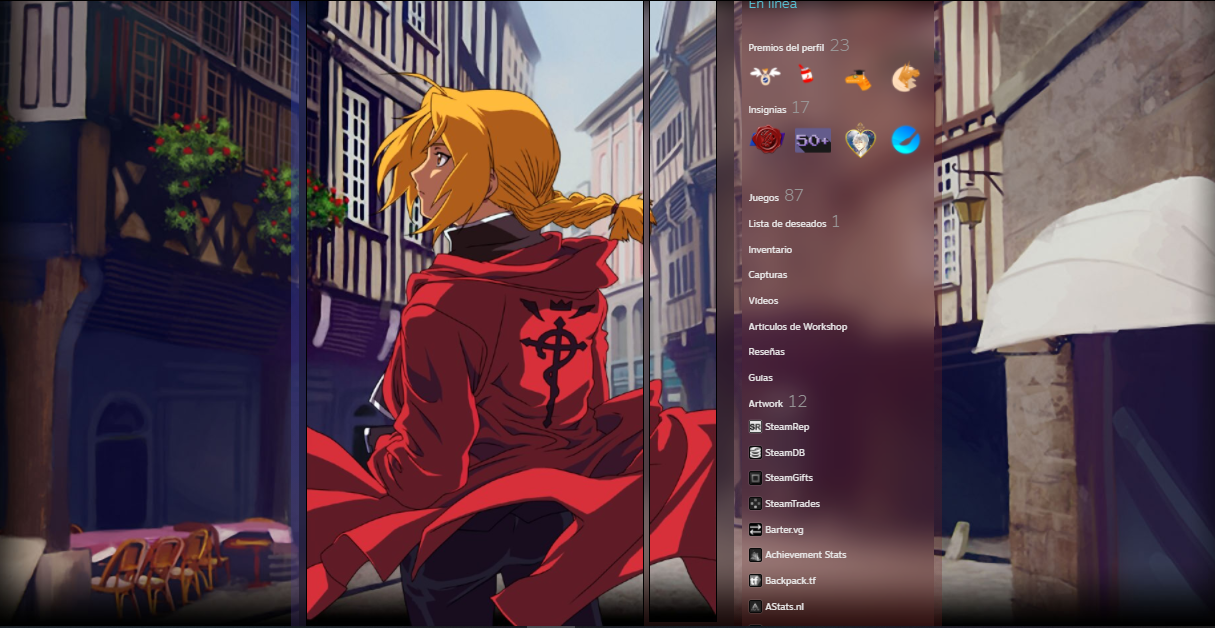This screenshot has width=1215, height=628.
Task: Open the blue circular swoosh badge
Action: tap(906, 140)
